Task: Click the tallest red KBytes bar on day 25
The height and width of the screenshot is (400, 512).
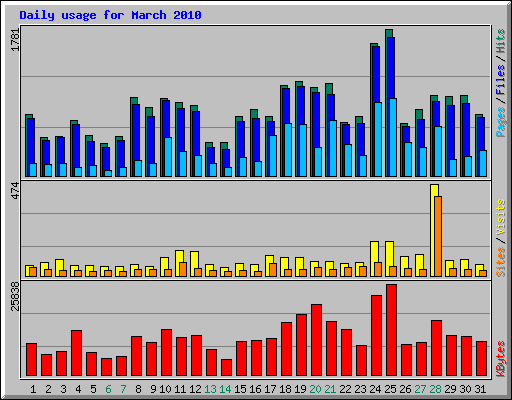Action: (x=391, y=330)
